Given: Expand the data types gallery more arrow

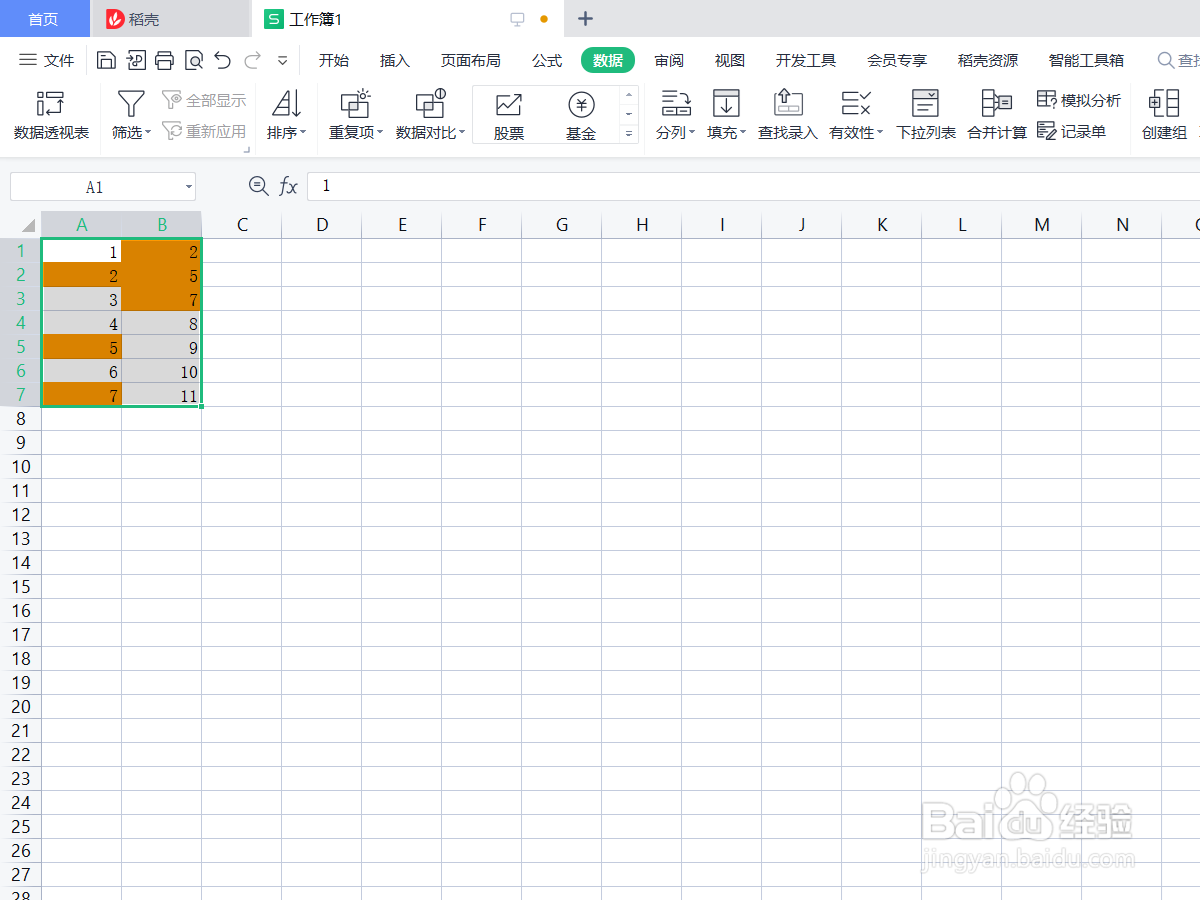Looking at the screenshot, I should [629, 133].
